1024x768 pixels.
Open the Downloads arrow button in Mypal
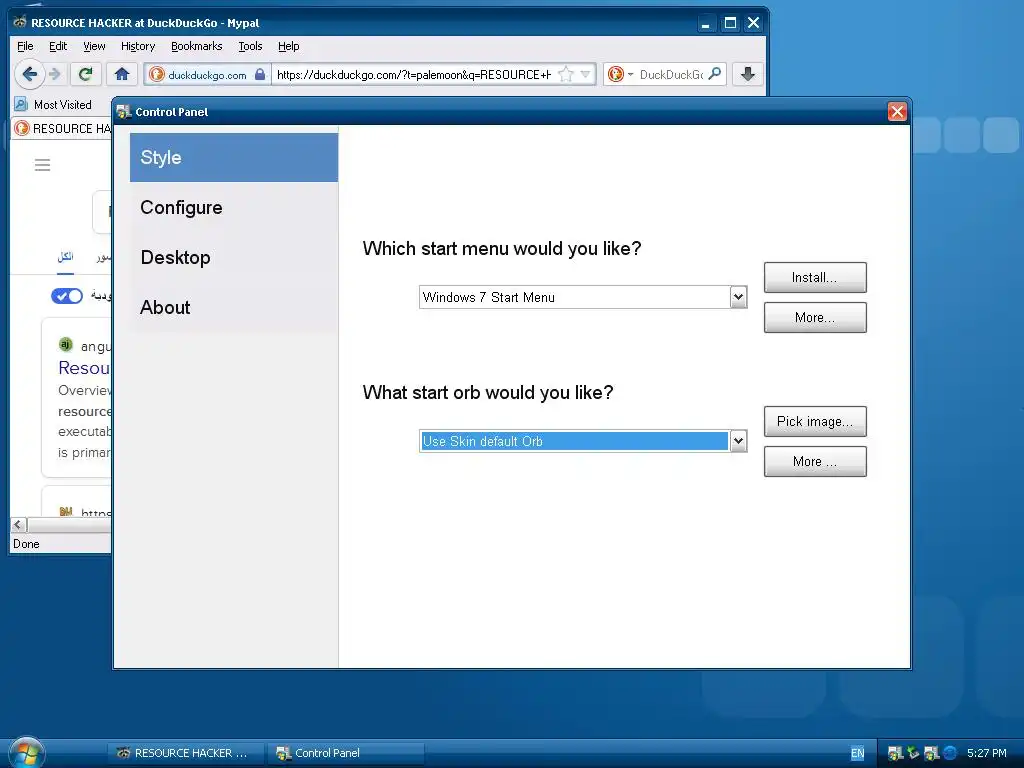coord(748,74)
